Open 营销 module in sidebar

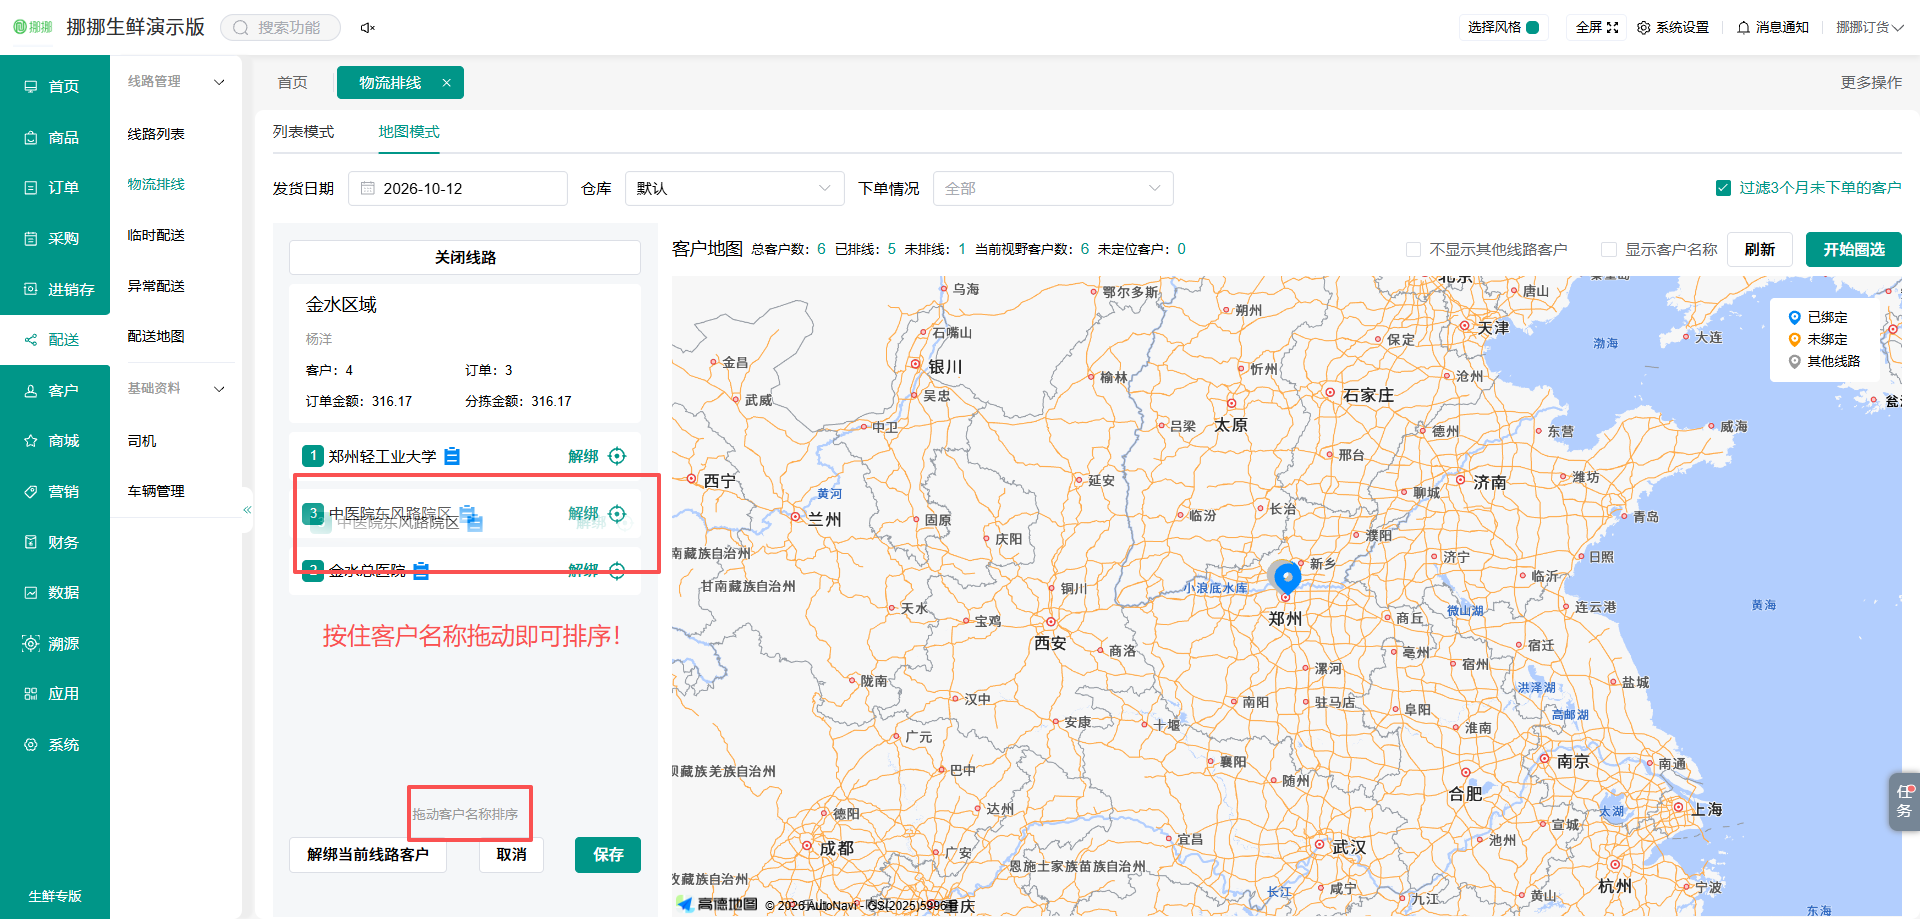55,491
